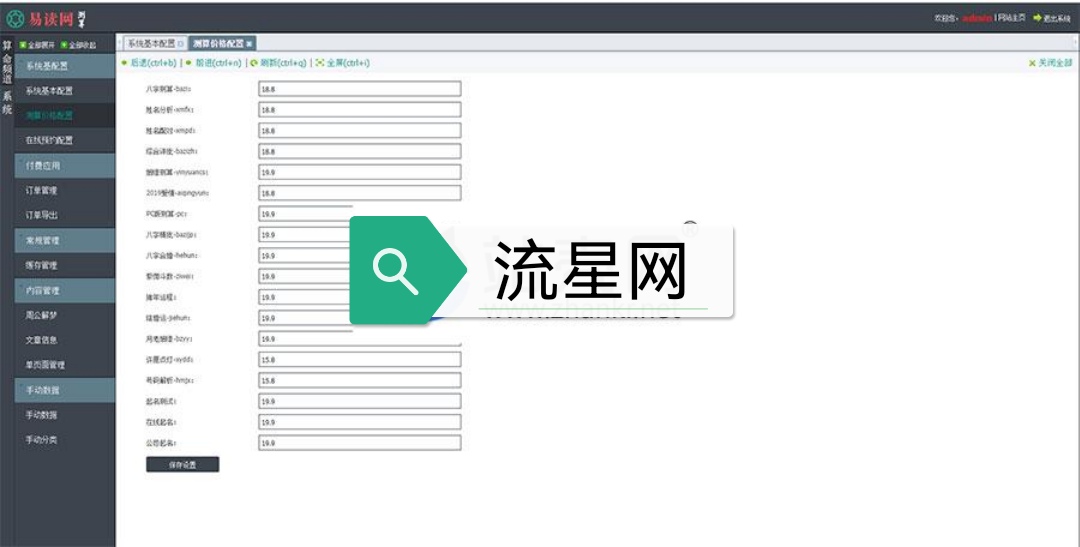Click 关闭全部 to close all tabs
The image size is (1080, 547).
point(1055,63)
